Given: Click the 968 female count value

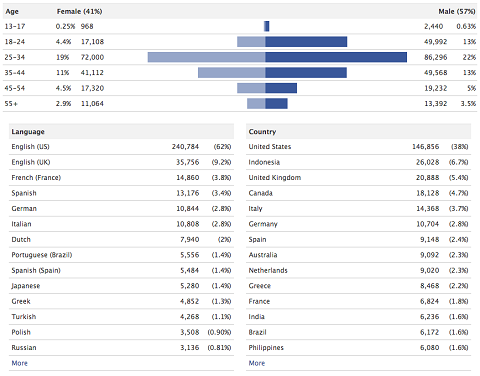Looking at the screenshot, I should 87,26.
